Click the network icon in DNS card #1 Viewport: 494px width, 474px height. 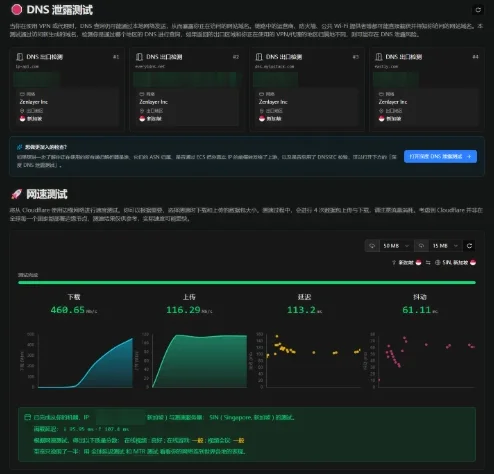click(22, 94)
